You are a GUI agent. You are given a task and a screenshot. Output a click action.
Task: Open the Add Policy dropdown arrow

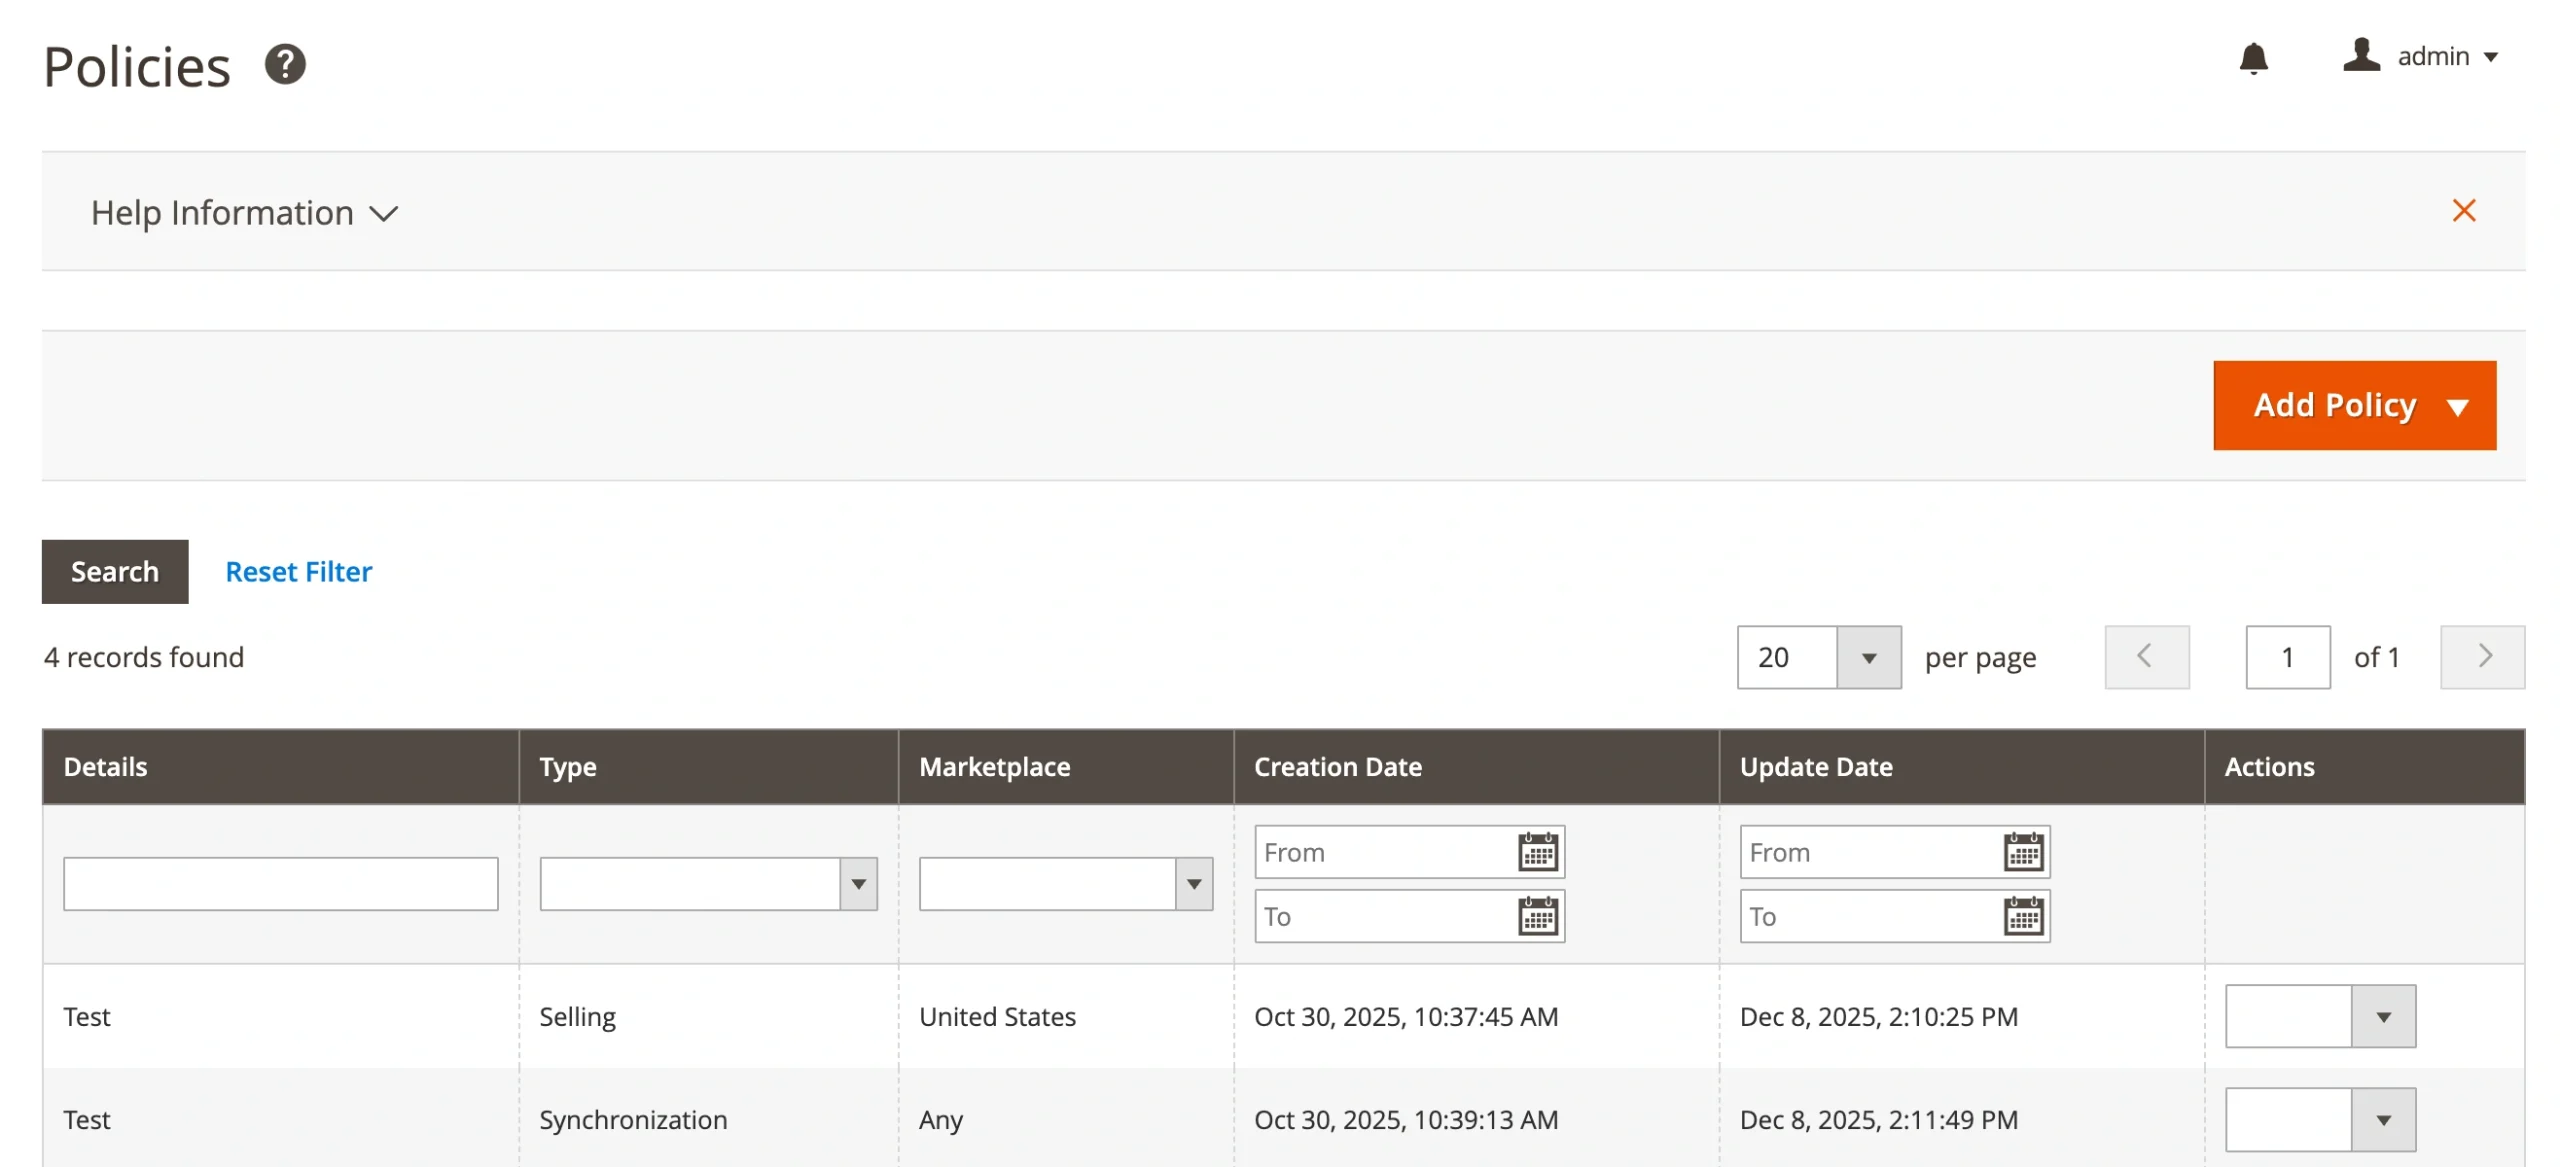pyautogui.click(x=2457, y=406)
